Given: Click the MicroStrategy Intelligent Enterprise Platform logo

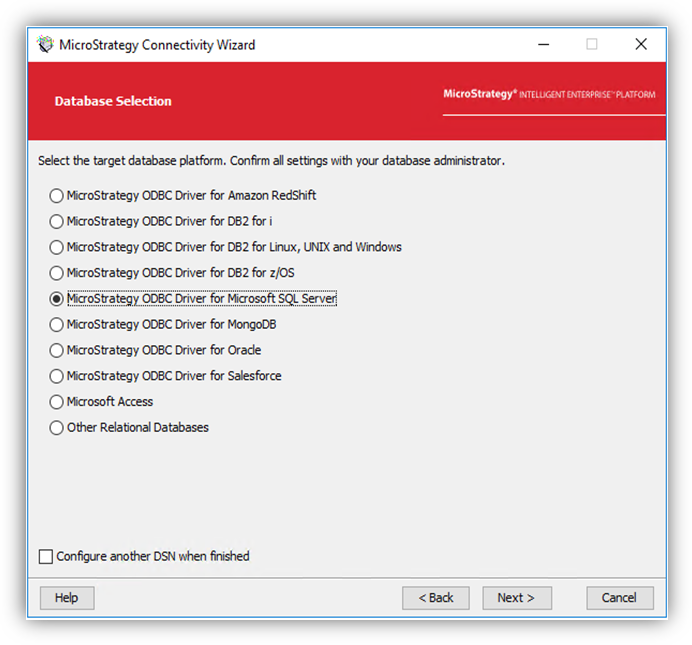Looking at the screenshot, I should click(549, 94).
